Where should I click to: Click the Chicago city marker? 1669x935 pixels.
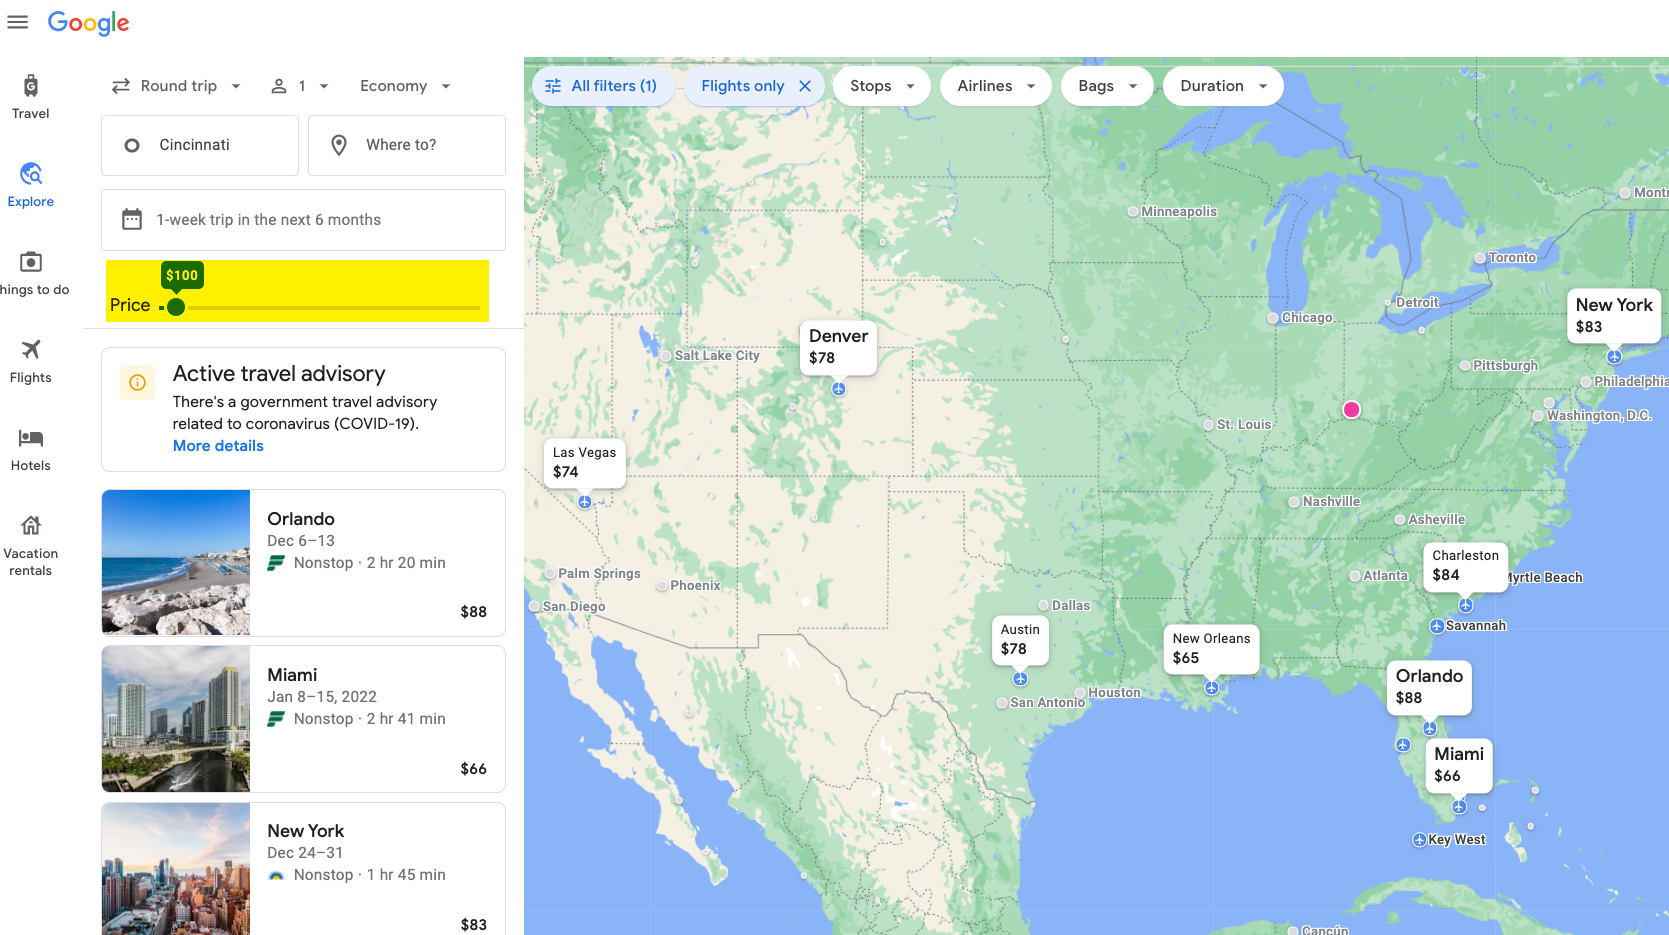coord(1273,318)
